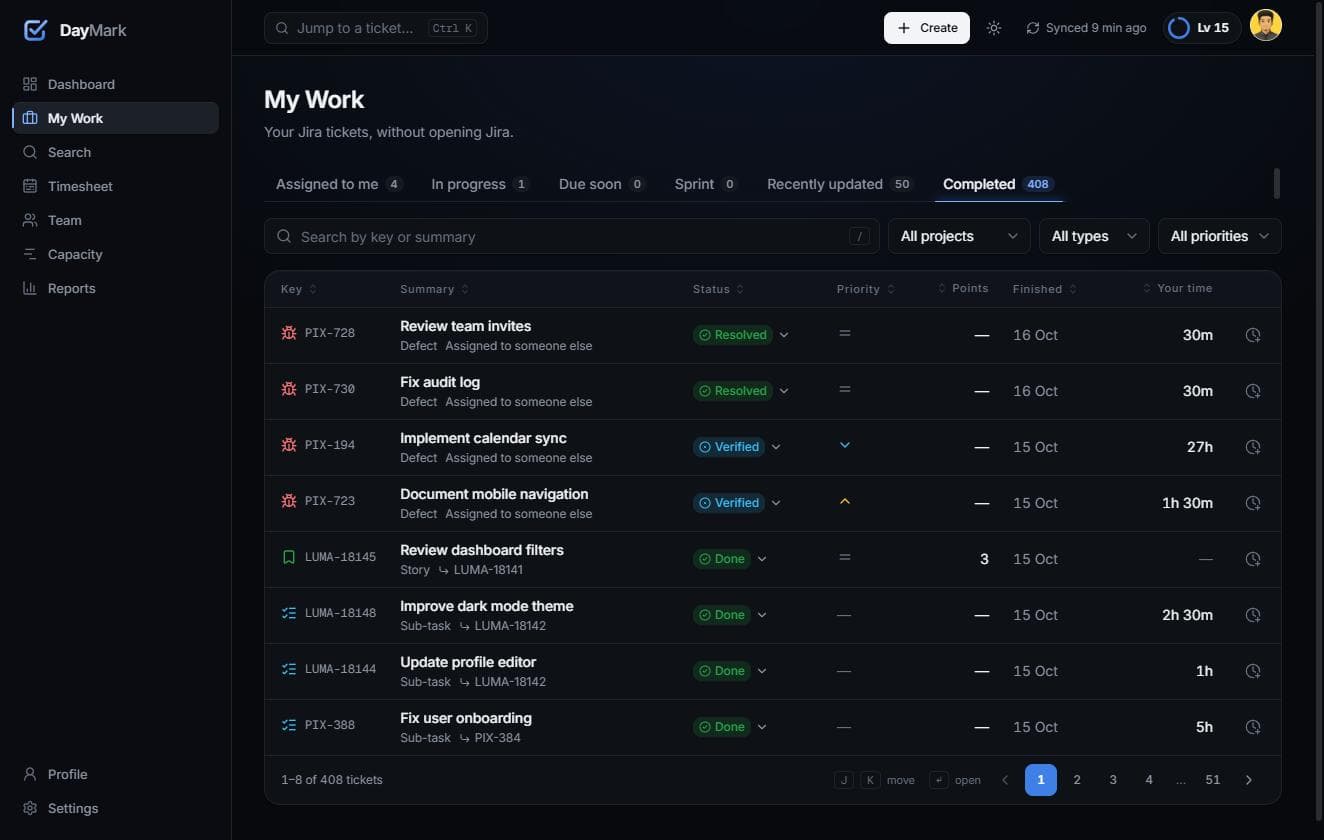Click the Search by key or summary box

pyautogui.click(x=572, y=236)
